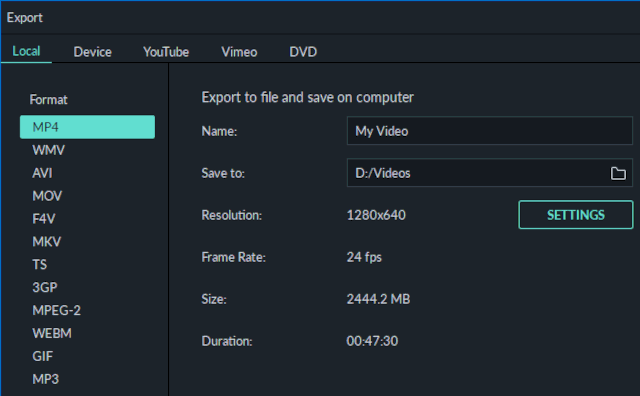Pick the TS format
The image size is (640, 396).
(x=40, y=265)
